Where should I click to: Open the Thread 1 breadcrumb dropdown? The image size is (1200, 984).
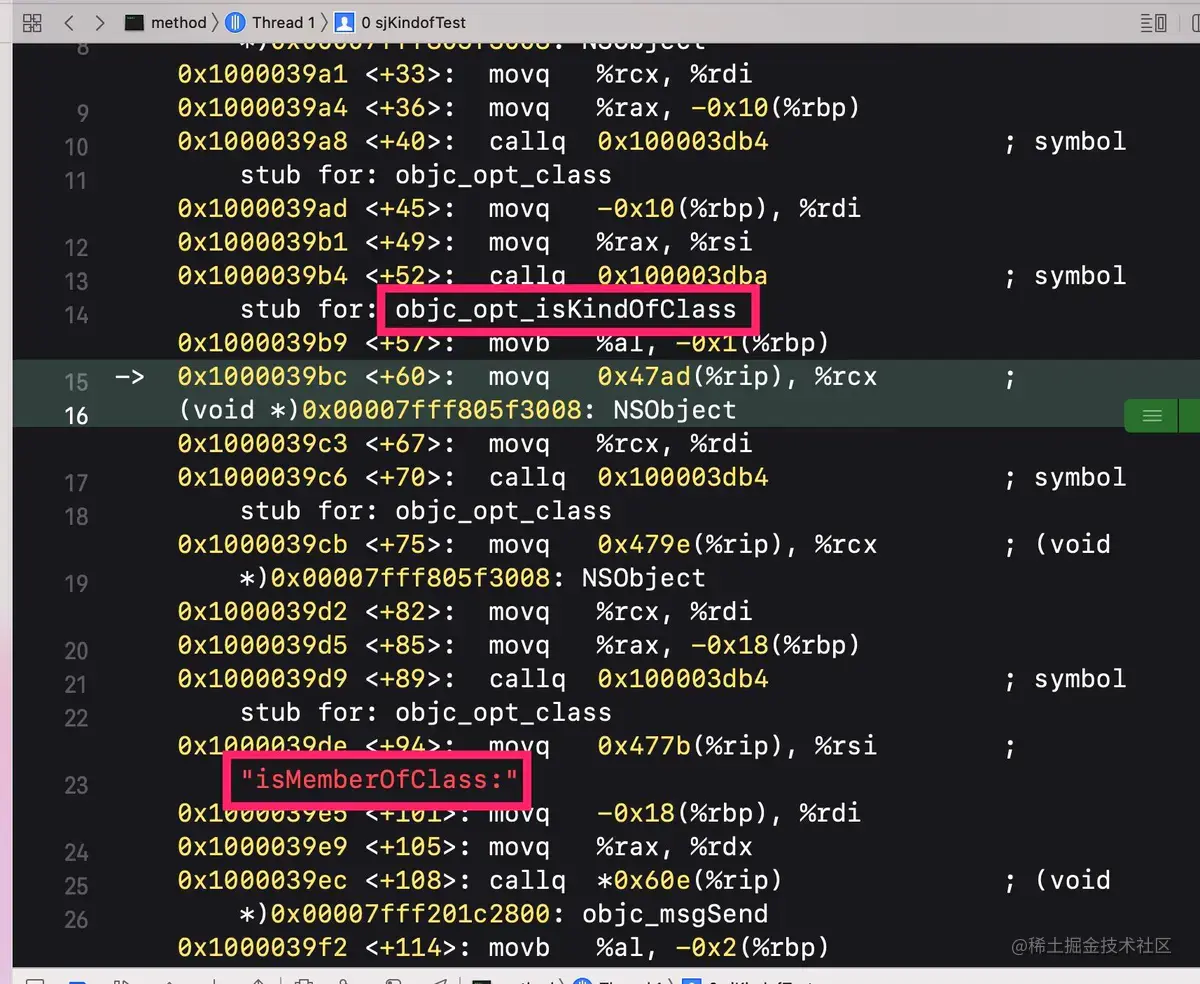click(283, 22)
